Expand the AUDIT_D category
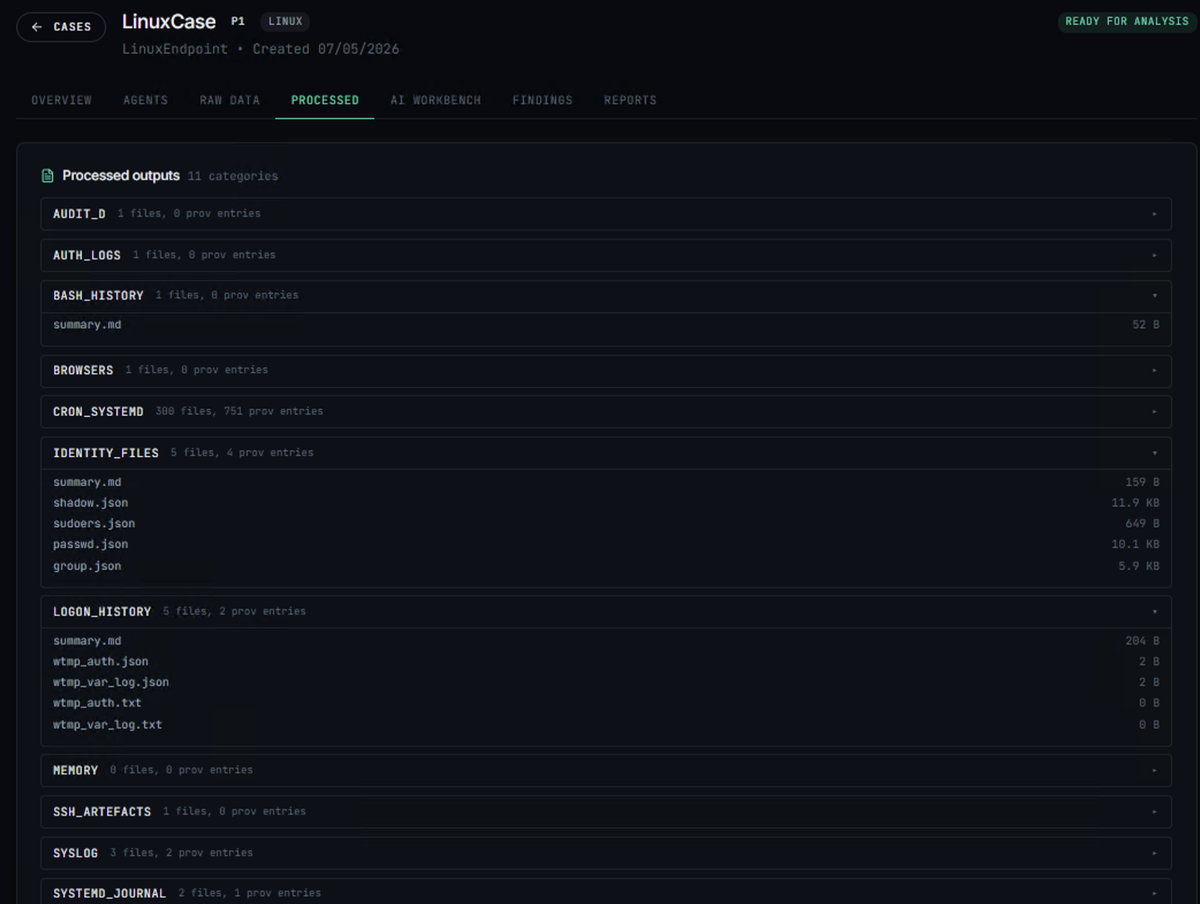The image size is (1200, 904). tap(606, 214)
